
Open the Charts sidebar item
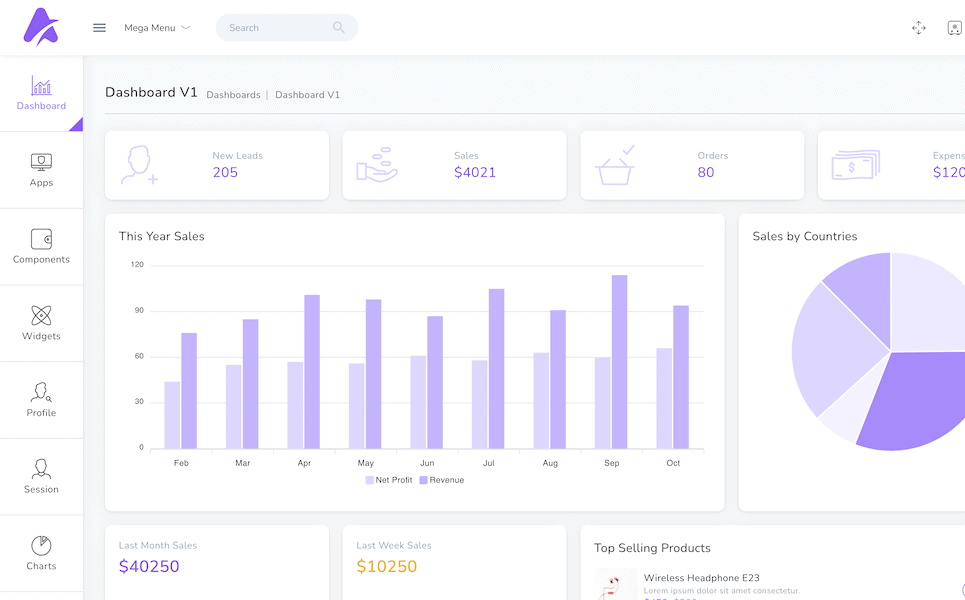click(41, 553)
